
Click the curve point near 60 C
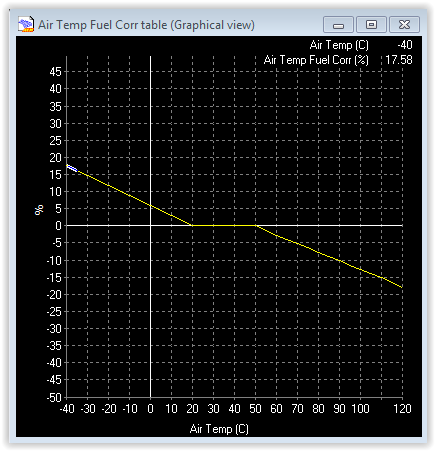[276, 236]
